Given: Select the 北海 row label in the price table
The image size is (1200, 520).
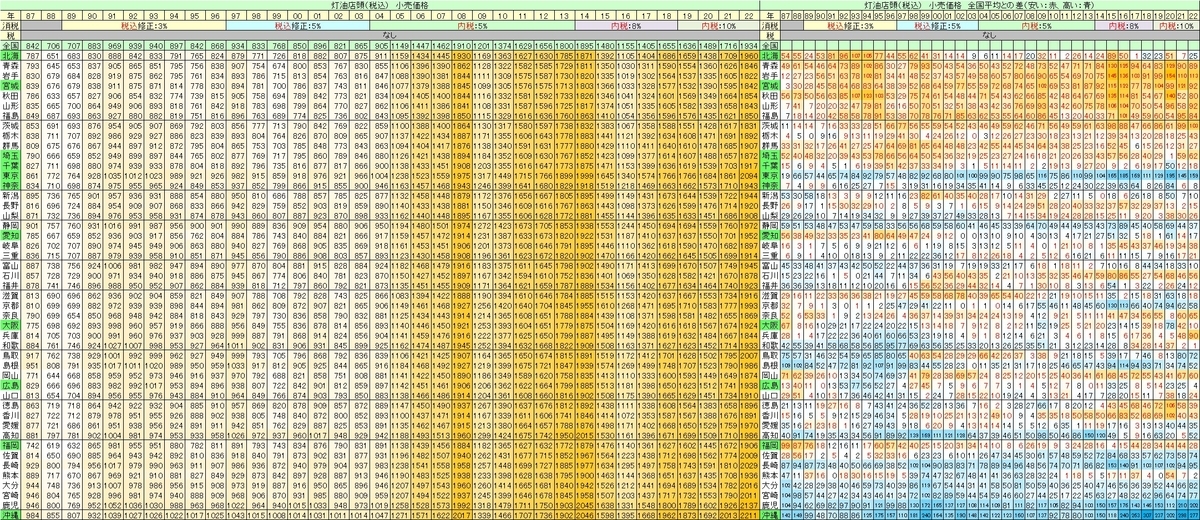Looking at the screenshot, I should click(10, 55).
